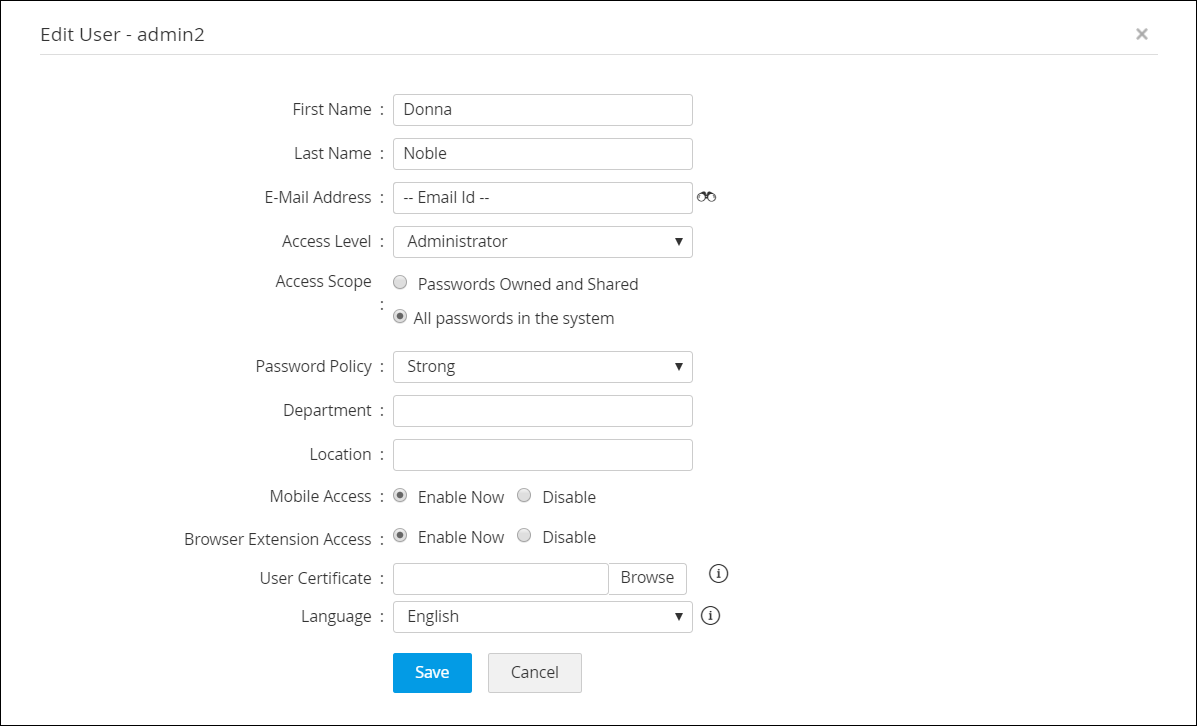
Task: Click into the Last Name field
Action: (542, 154)
